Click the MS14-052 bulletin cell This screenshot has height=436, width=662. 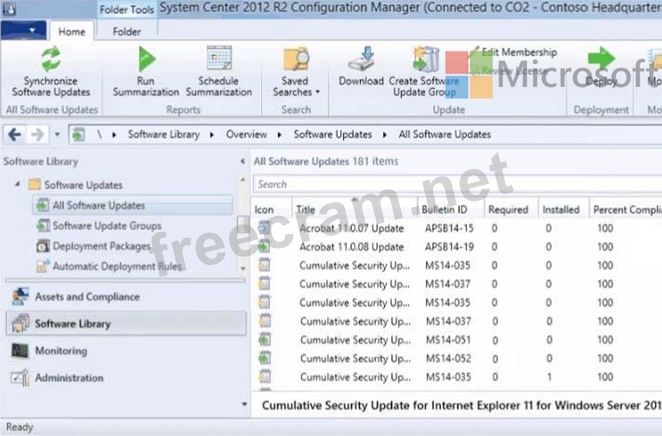click(448, 358)
